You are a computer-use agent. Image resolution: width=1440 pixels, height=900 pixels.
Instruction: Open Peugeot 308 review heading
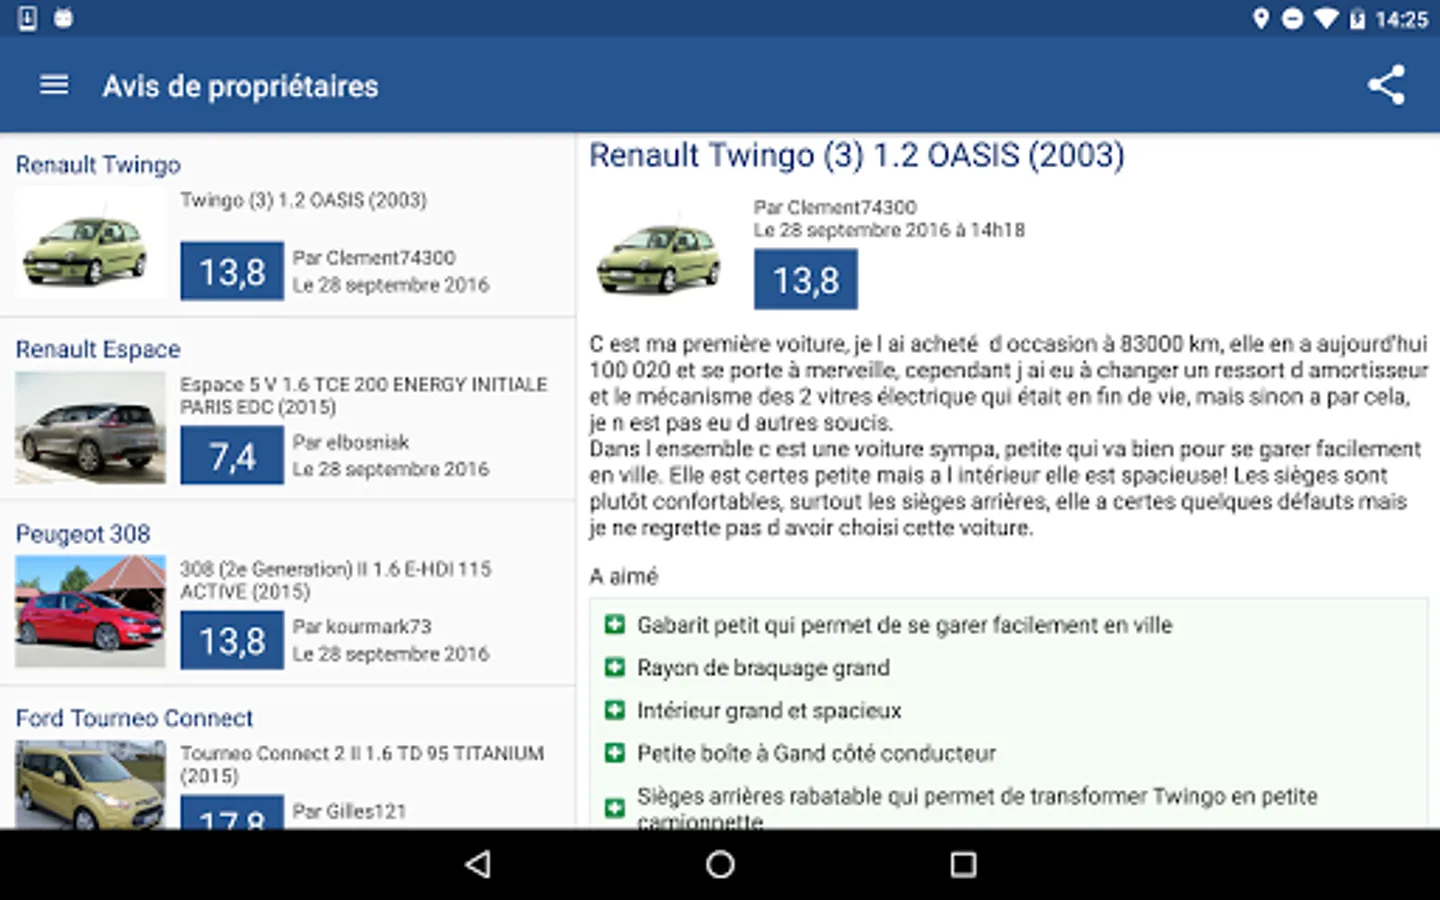(83, 534)
